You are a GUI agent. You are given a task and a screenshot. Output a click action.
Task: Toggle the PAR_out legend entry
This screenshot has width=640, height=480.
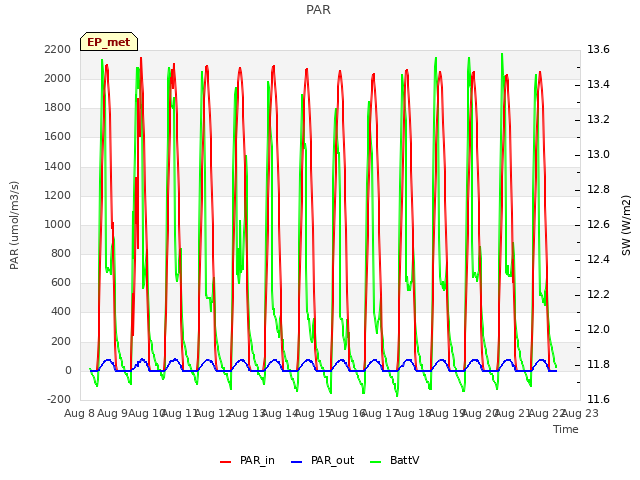tap(322, 460)
